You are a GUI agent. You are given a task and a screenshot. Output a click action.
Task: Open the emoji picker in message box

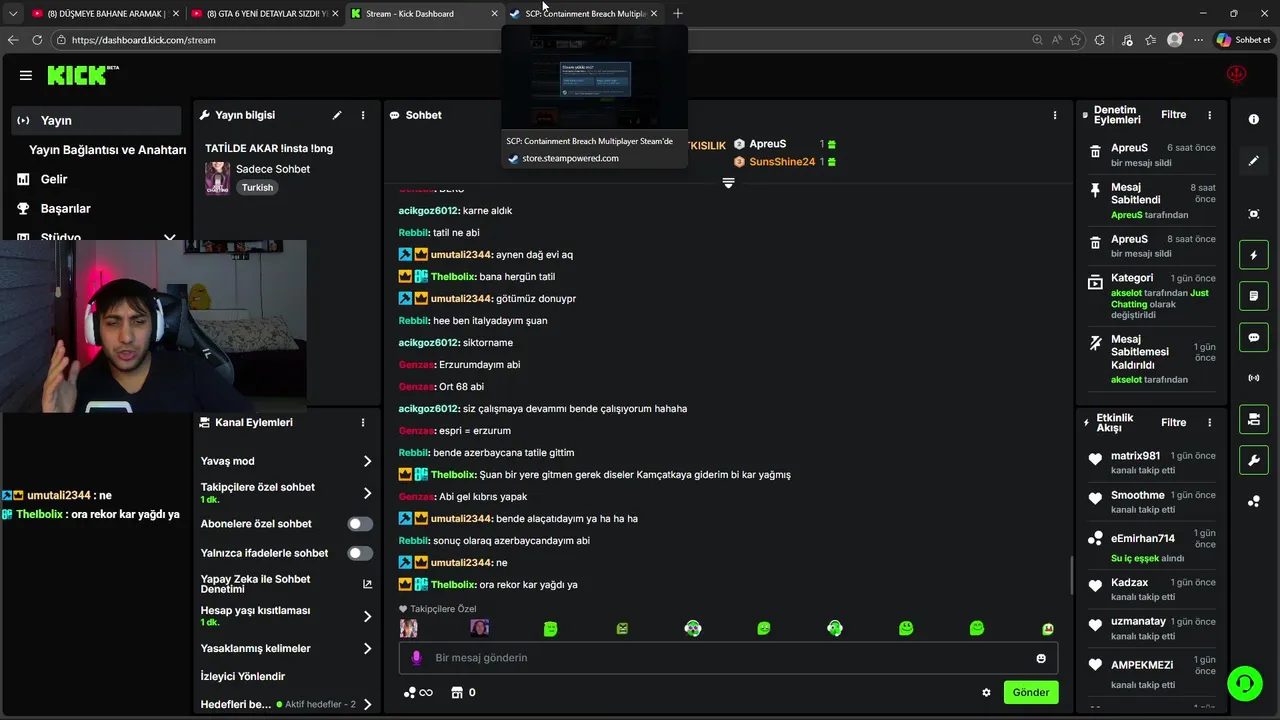click(1041, 658)
